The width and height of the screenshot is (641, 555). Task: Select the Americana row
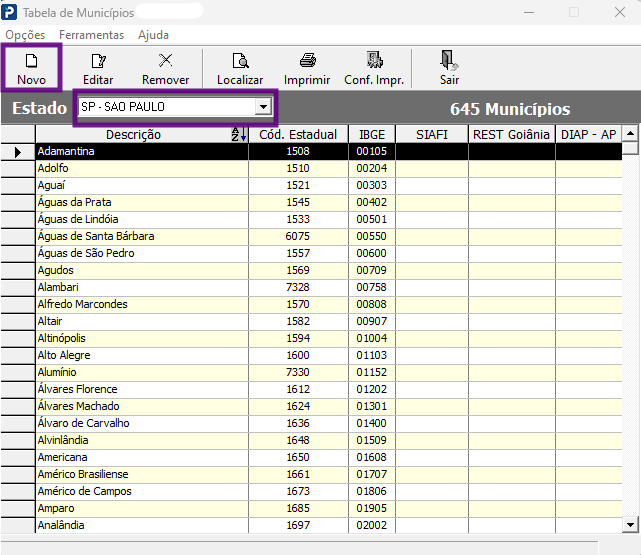[329, 457]
